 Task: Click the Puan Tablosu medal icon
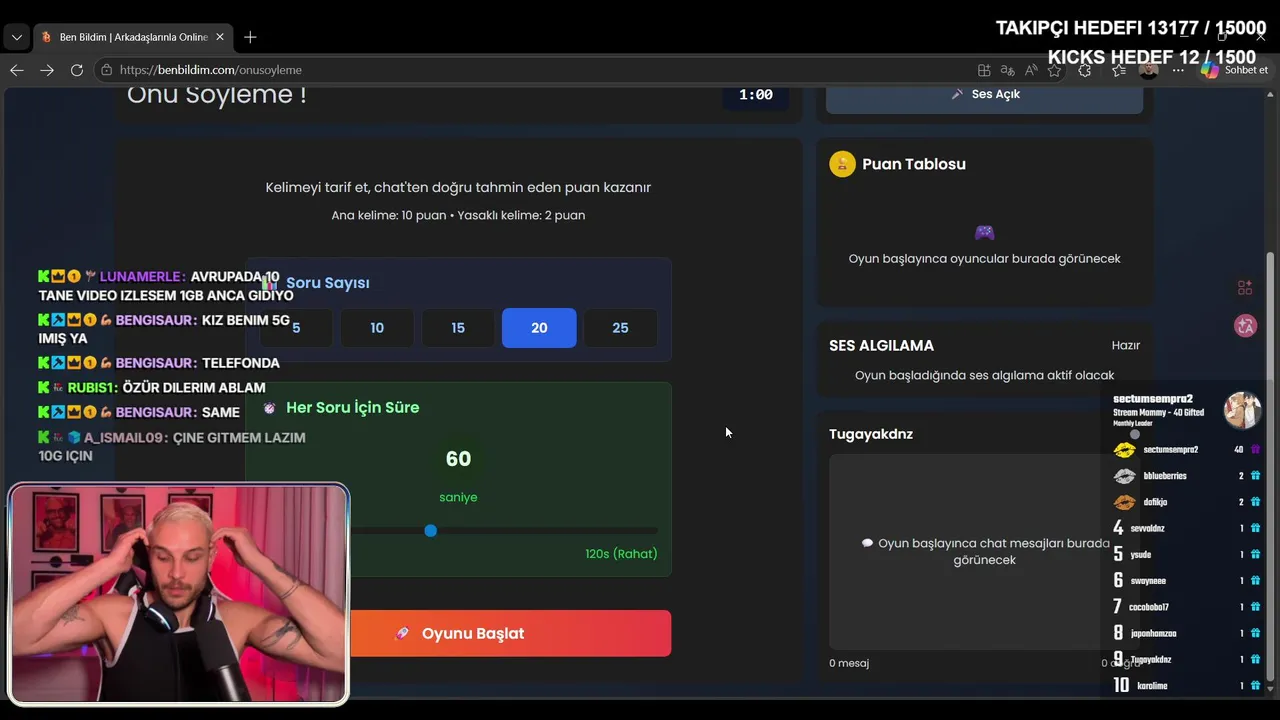point(842,164)
